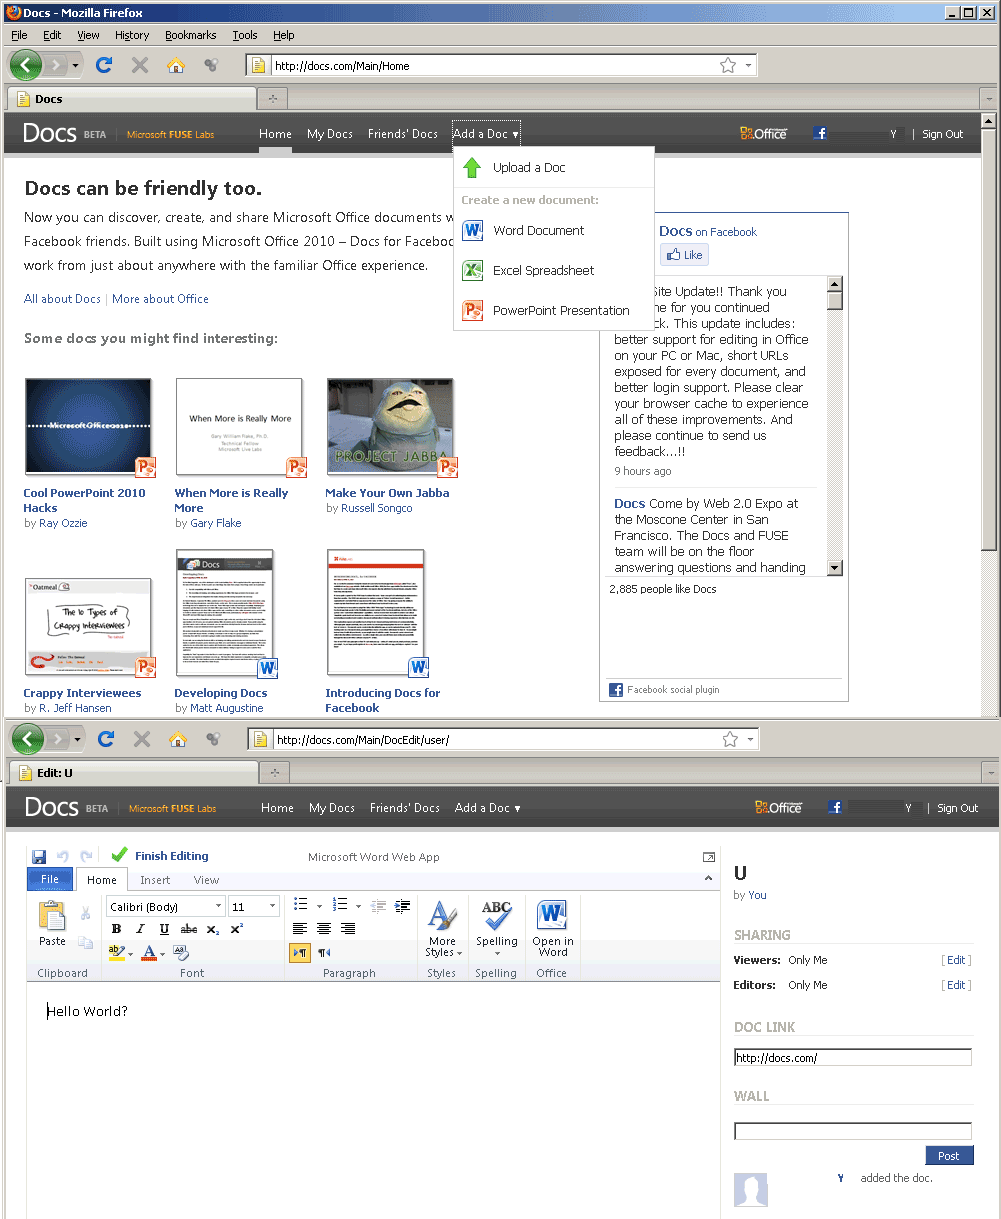Open the Make Your Own Jabba thumbnail
Viewport: 1001px width, 1219px height.
click(x=390, y=427)
